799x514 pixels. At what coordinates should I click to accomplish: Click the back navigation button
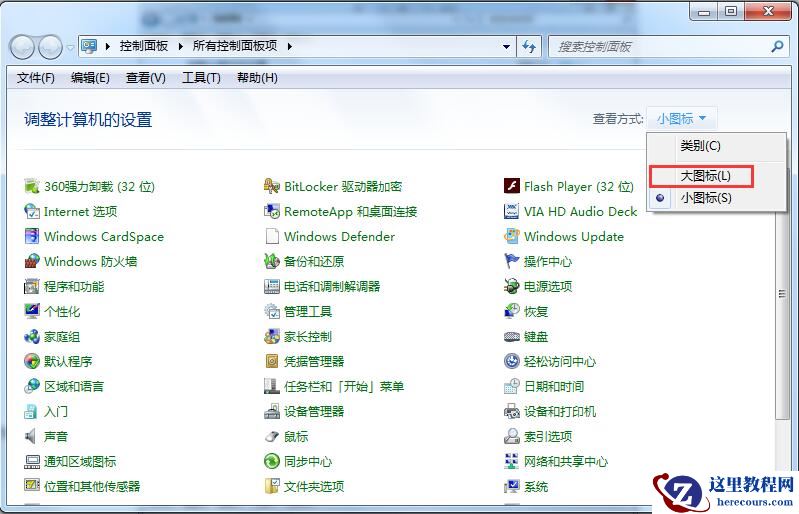22,47
